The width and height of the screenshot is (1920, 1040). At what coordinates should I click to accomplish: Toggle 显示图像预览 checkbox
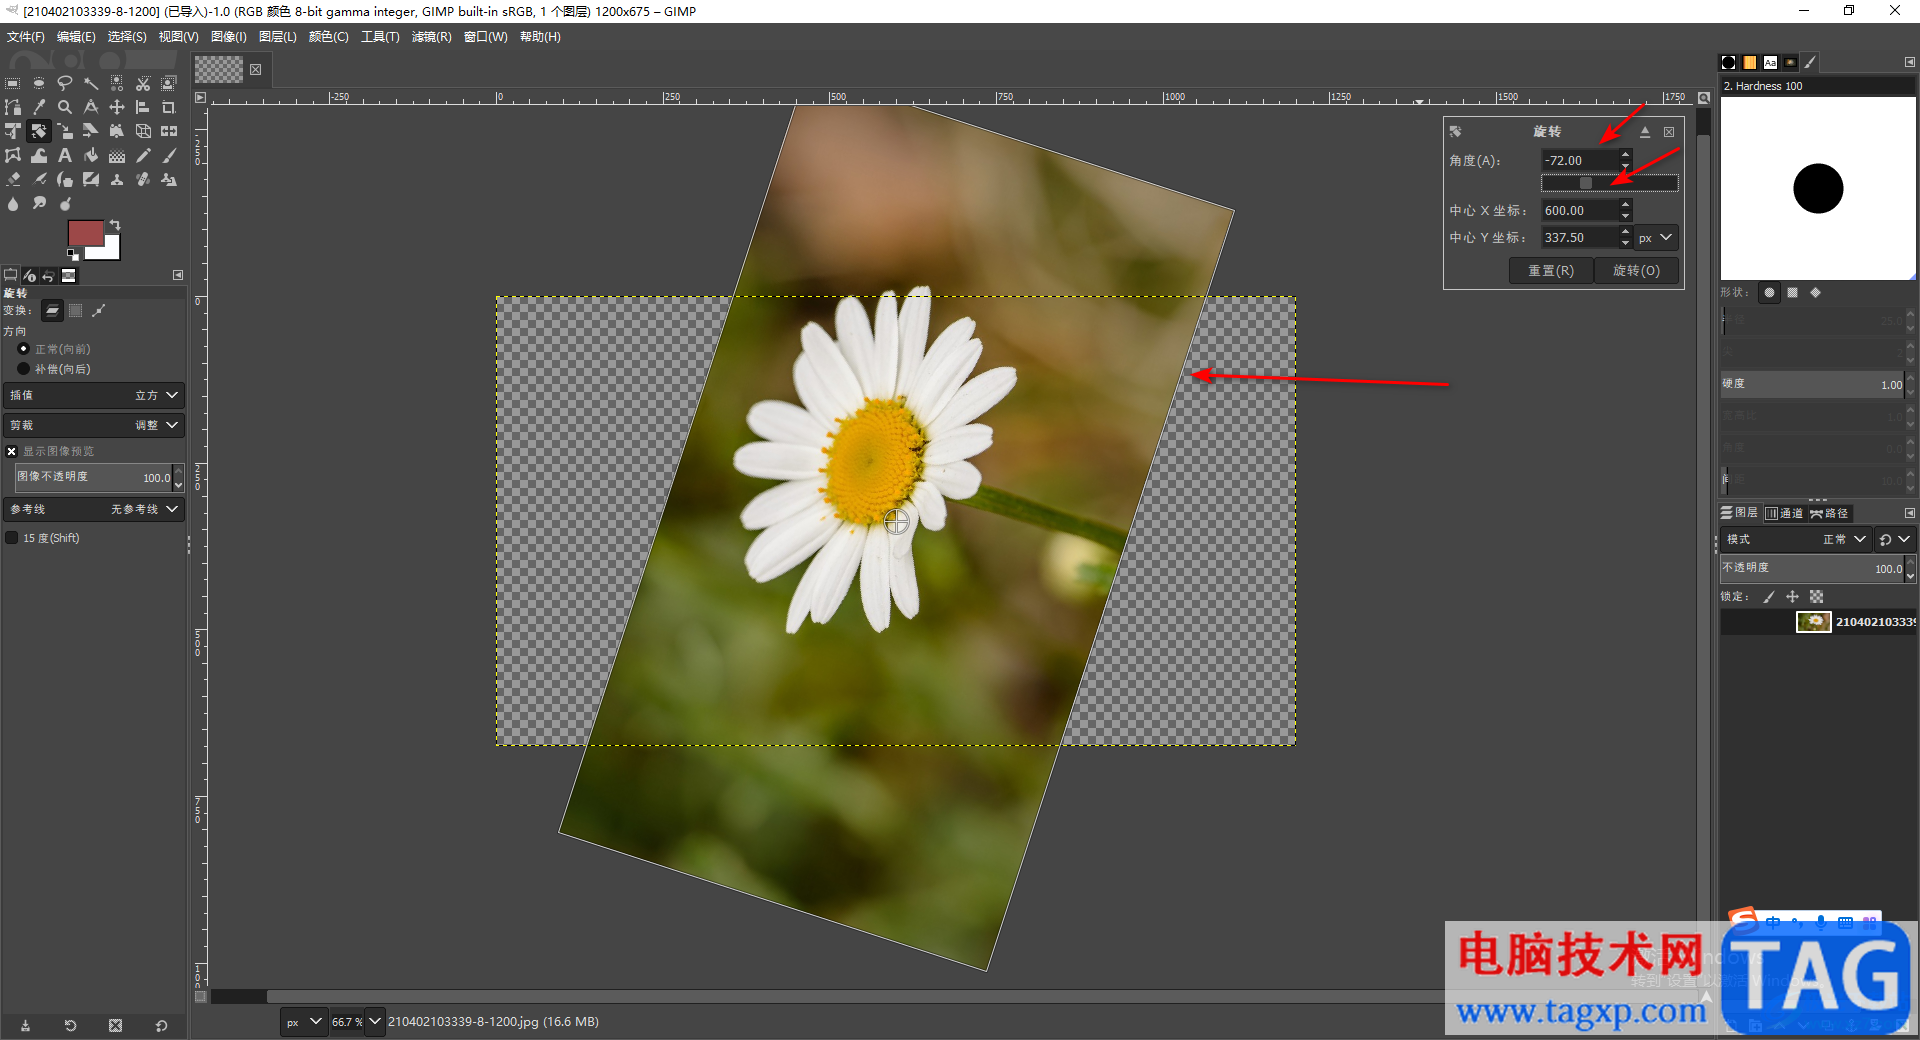click(x=12, y=452)
